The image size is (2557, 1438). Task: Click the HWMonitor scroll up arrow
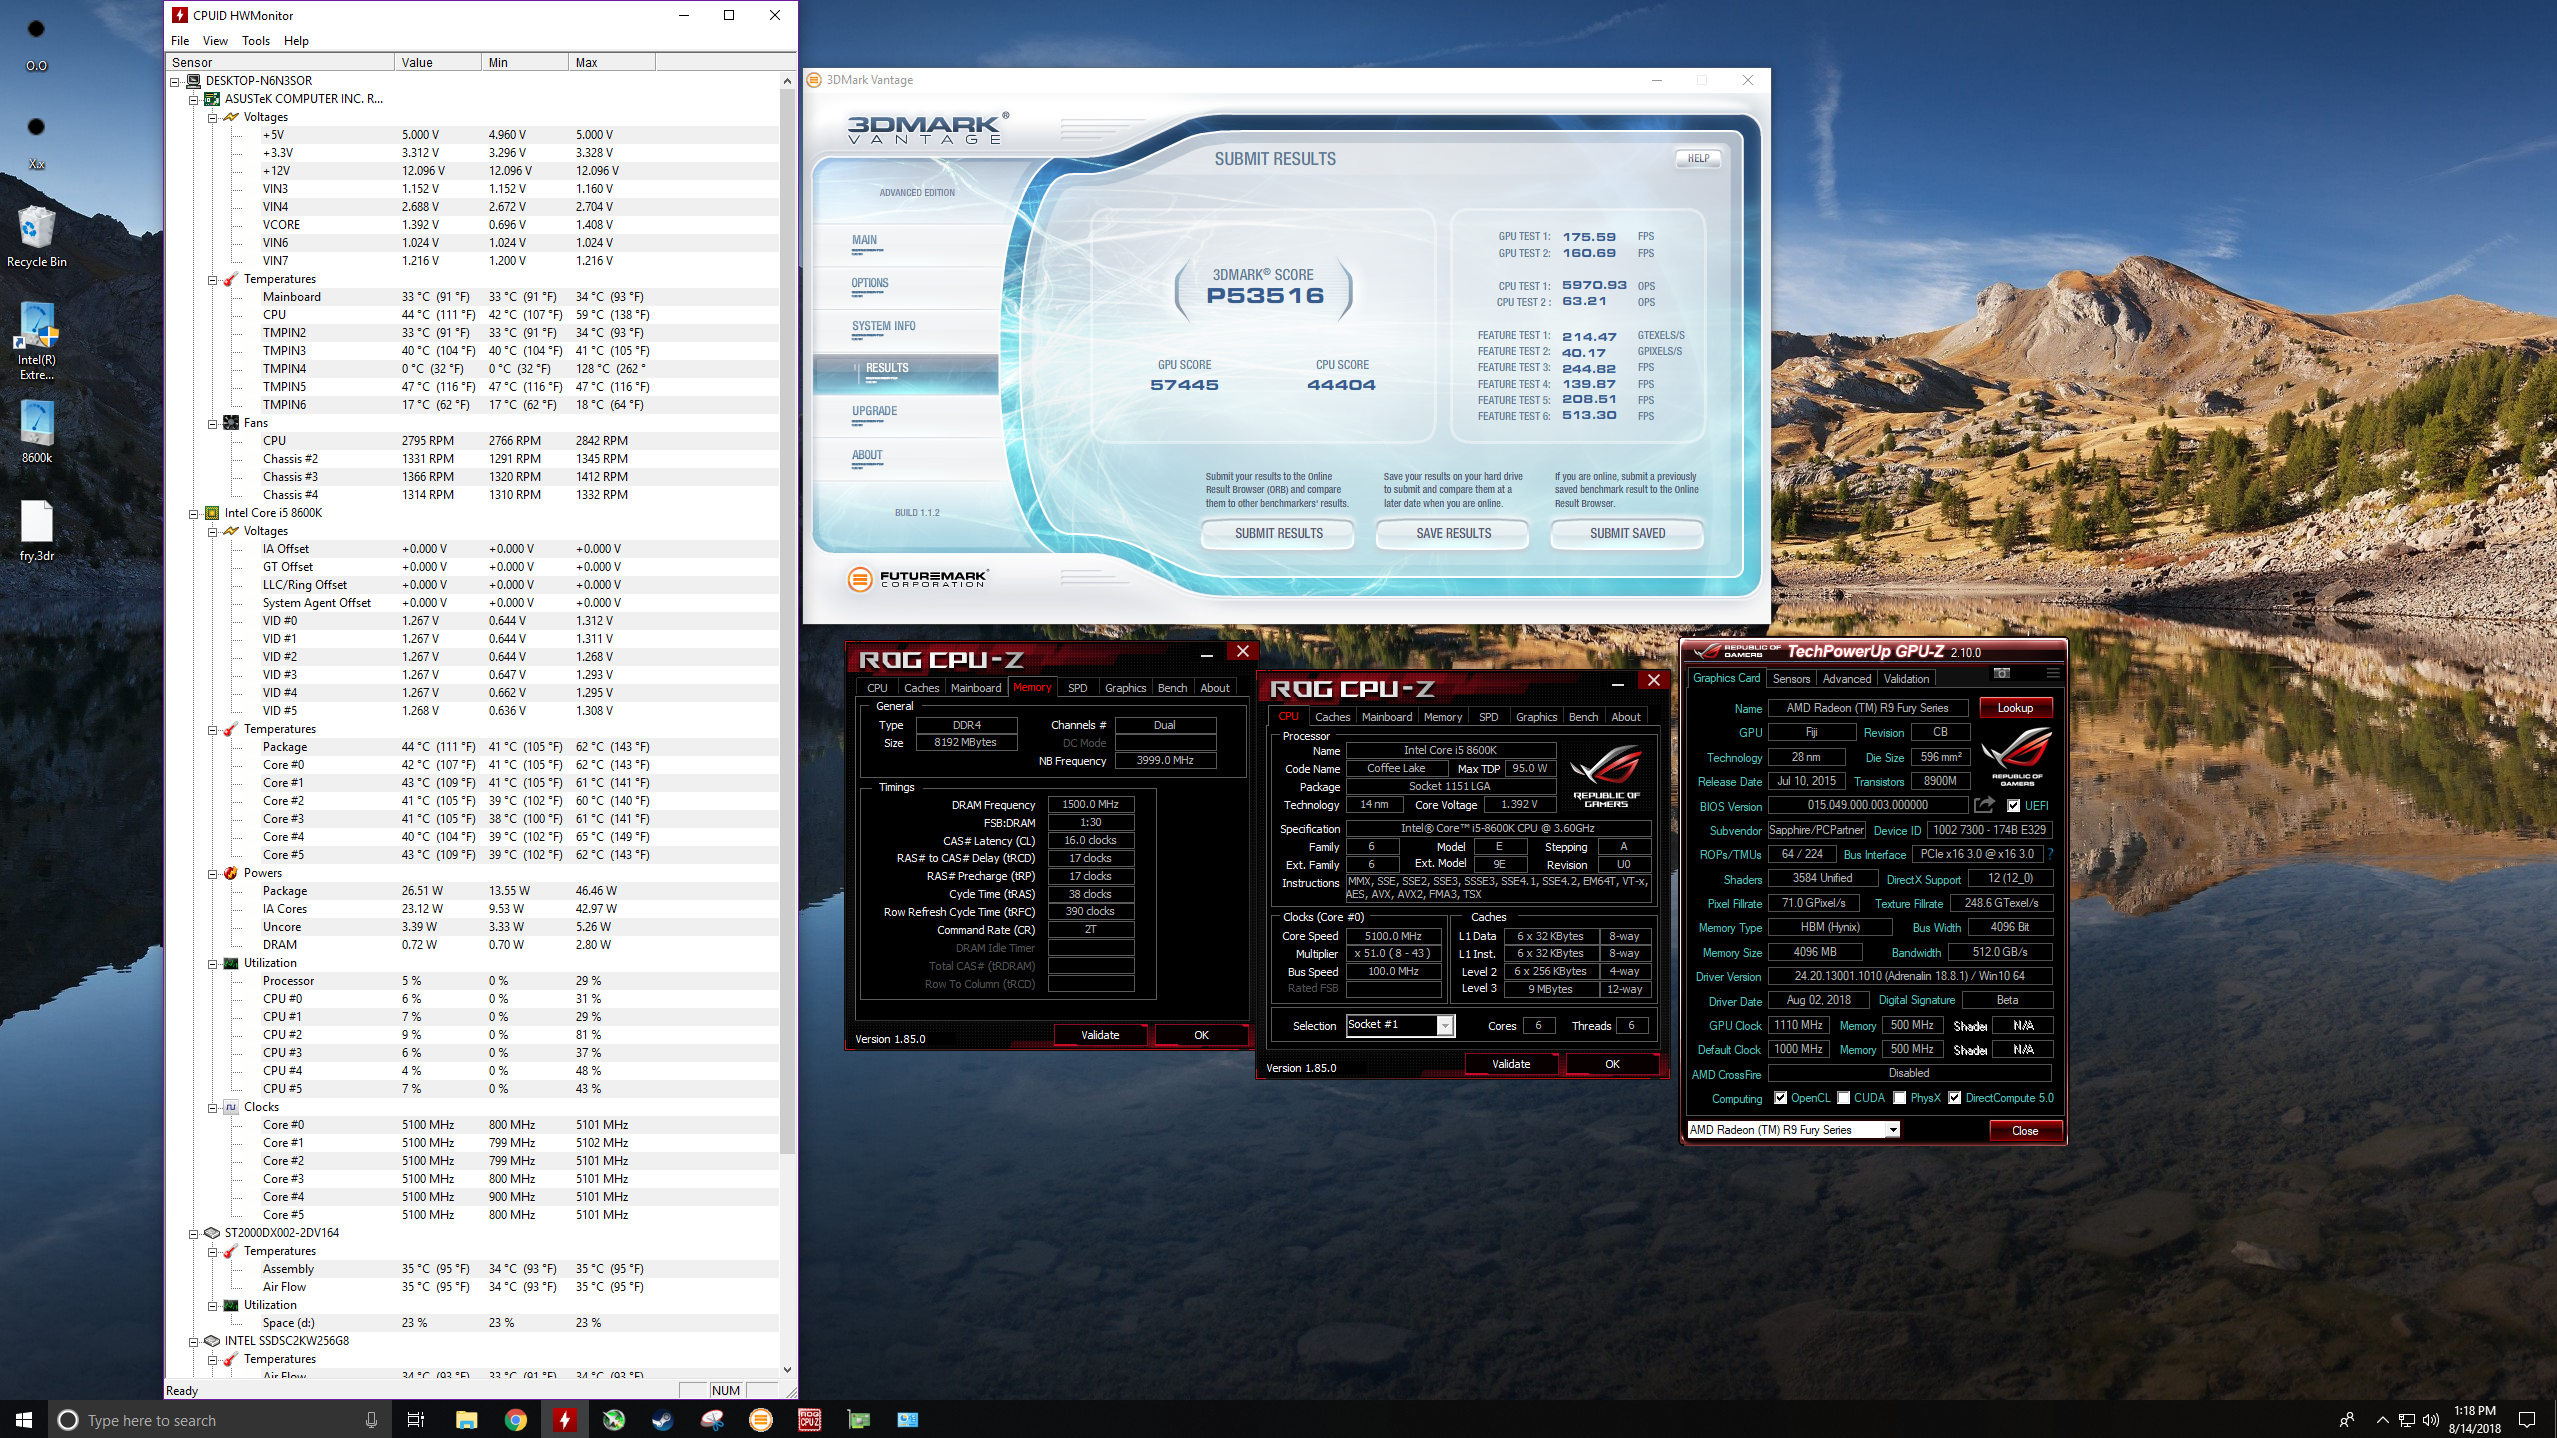[x=787, y=81]
